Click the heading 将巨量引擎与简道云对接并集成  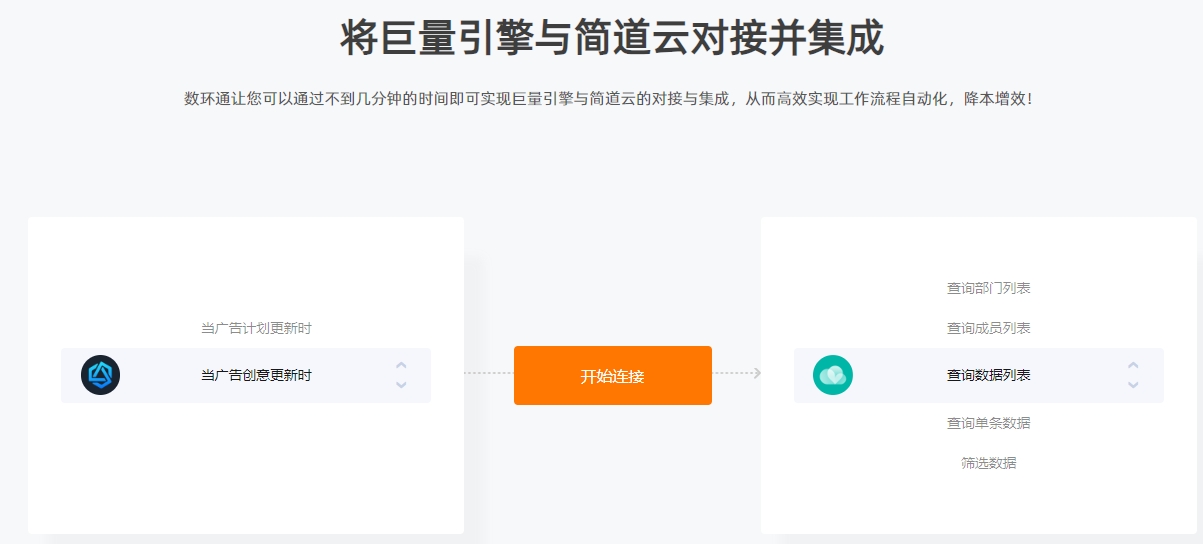pos(612,38)
